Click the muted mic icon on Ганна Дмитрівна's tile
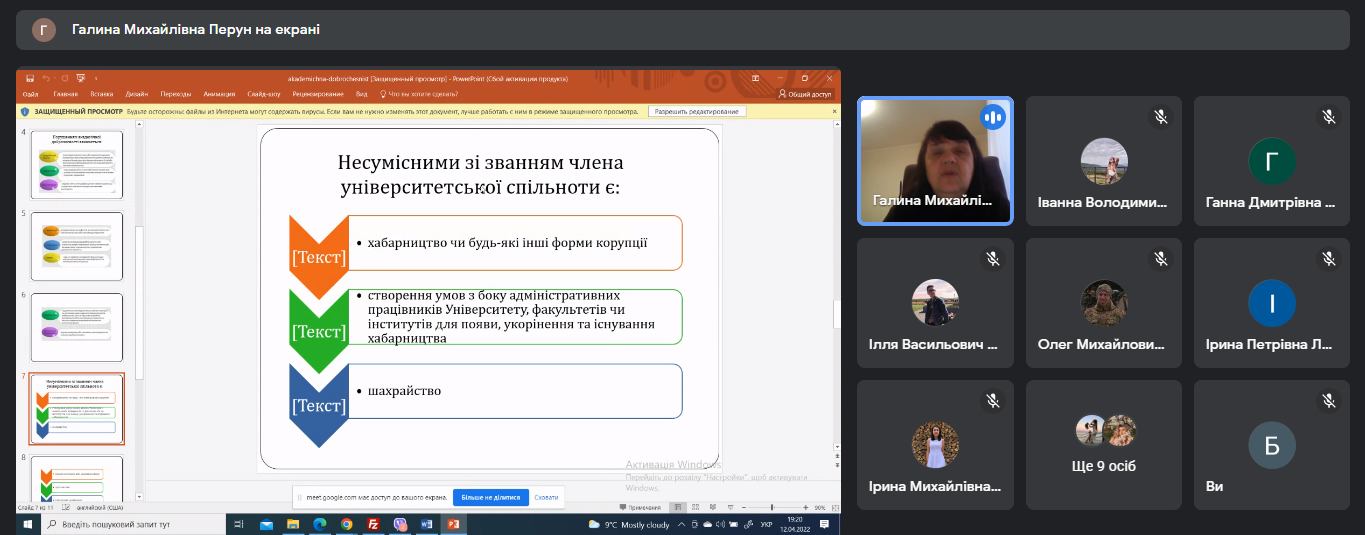This screenshot has height=535, width=1365. click(1329, 117)
